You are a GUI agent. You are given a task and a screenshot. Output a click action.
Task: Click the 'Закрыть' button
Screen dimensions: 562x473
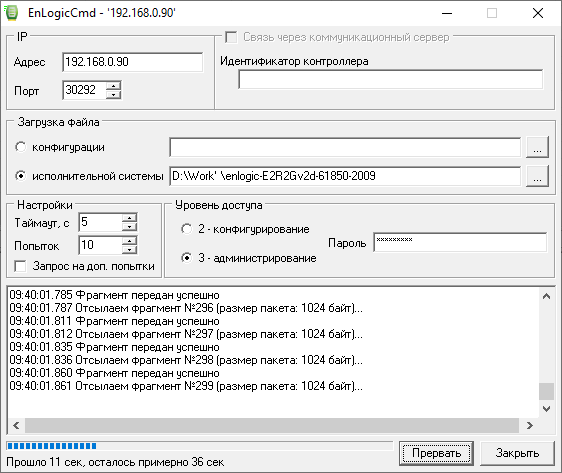[517, 453]
